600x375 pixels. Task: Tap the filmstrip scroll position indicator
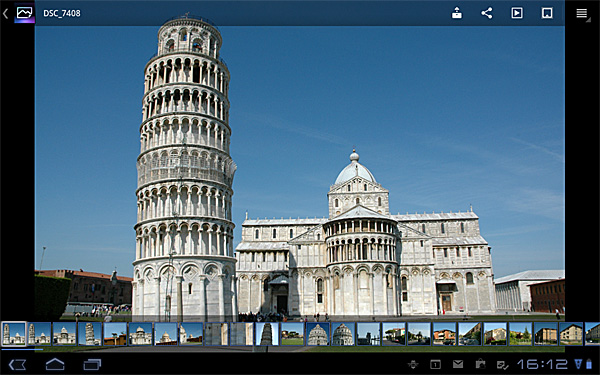coord(22,349)
